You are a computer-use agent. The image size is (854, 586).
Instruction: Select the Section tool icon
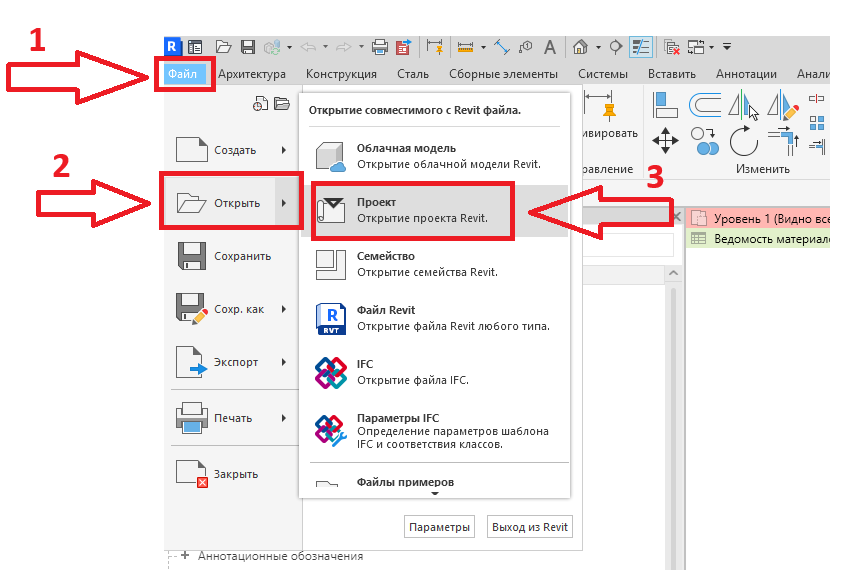(x=616, y=47)
